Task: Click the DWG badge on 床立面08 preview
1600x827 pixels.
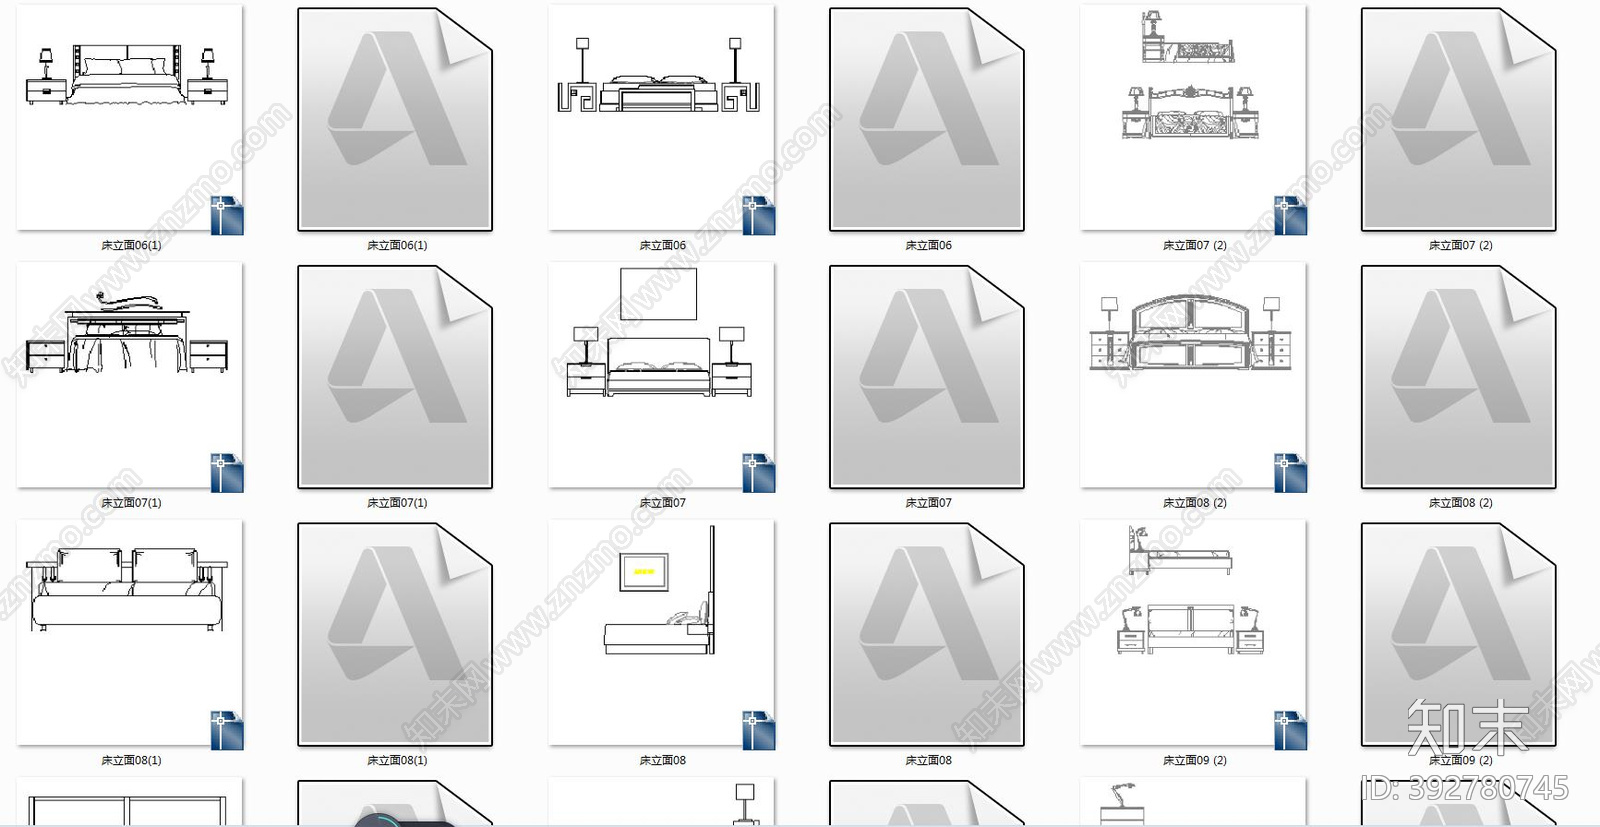Action: click(759, 731)
